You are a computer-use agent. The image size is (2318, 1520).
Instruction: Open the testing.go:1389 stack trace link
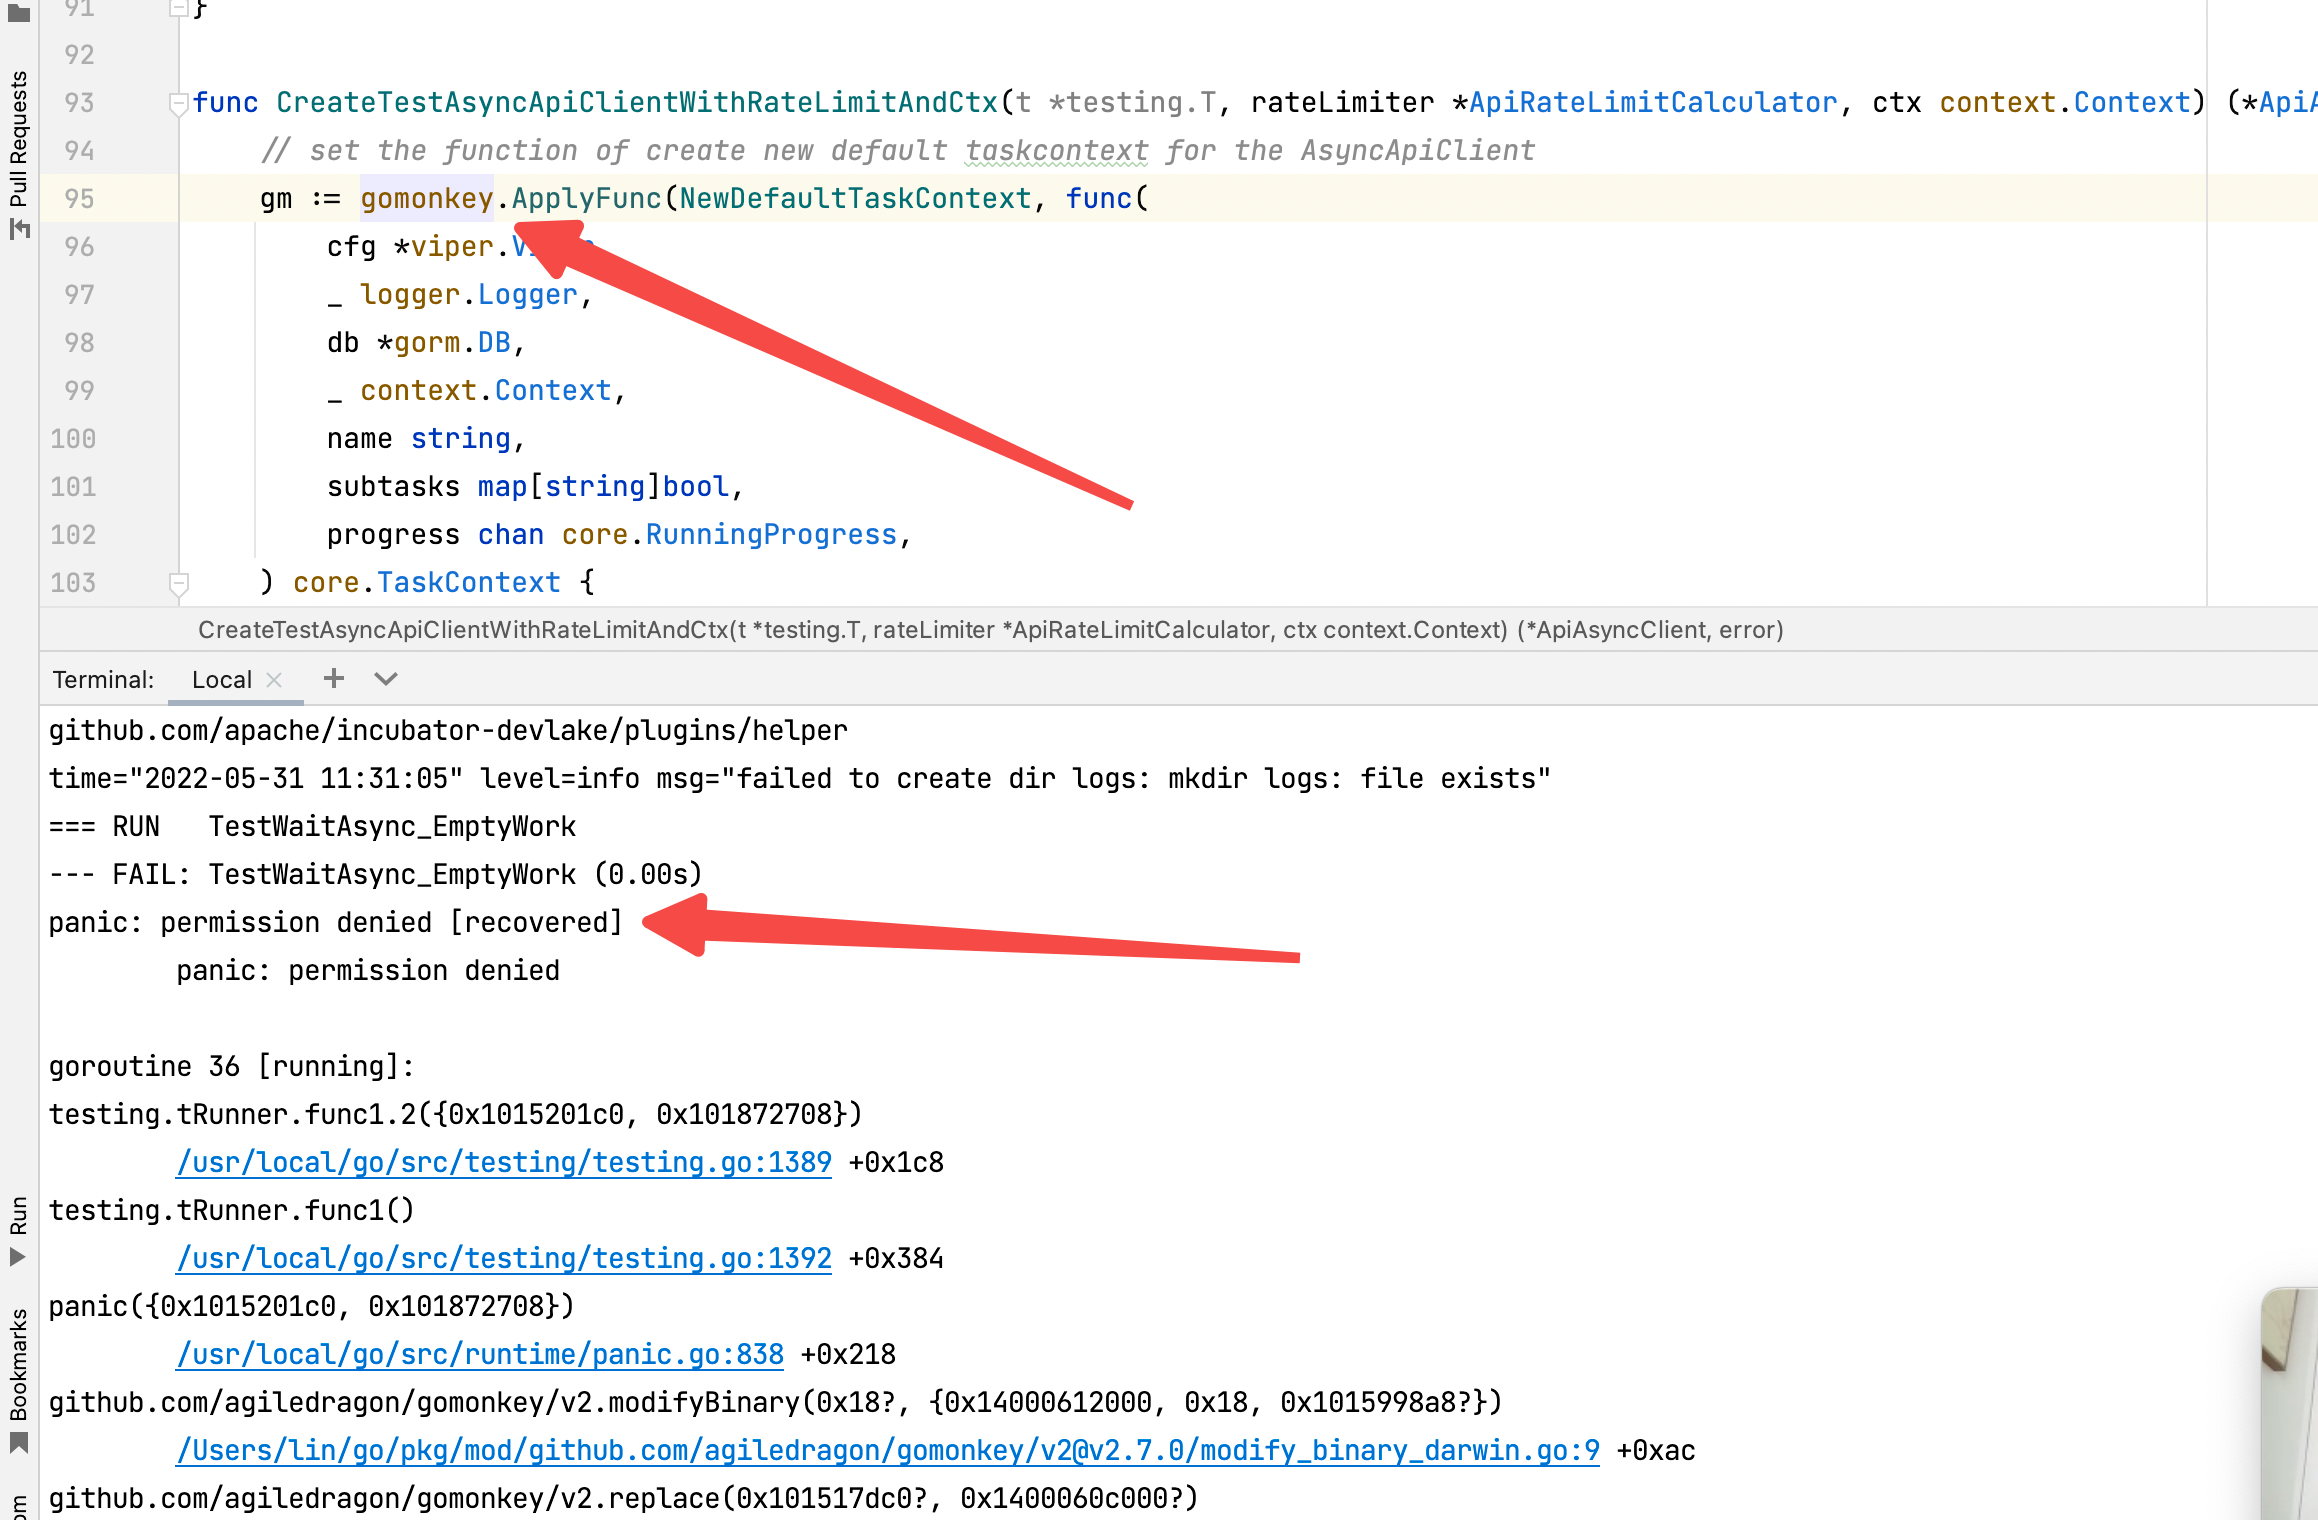pyautogui.click(x=504, y=1162)
